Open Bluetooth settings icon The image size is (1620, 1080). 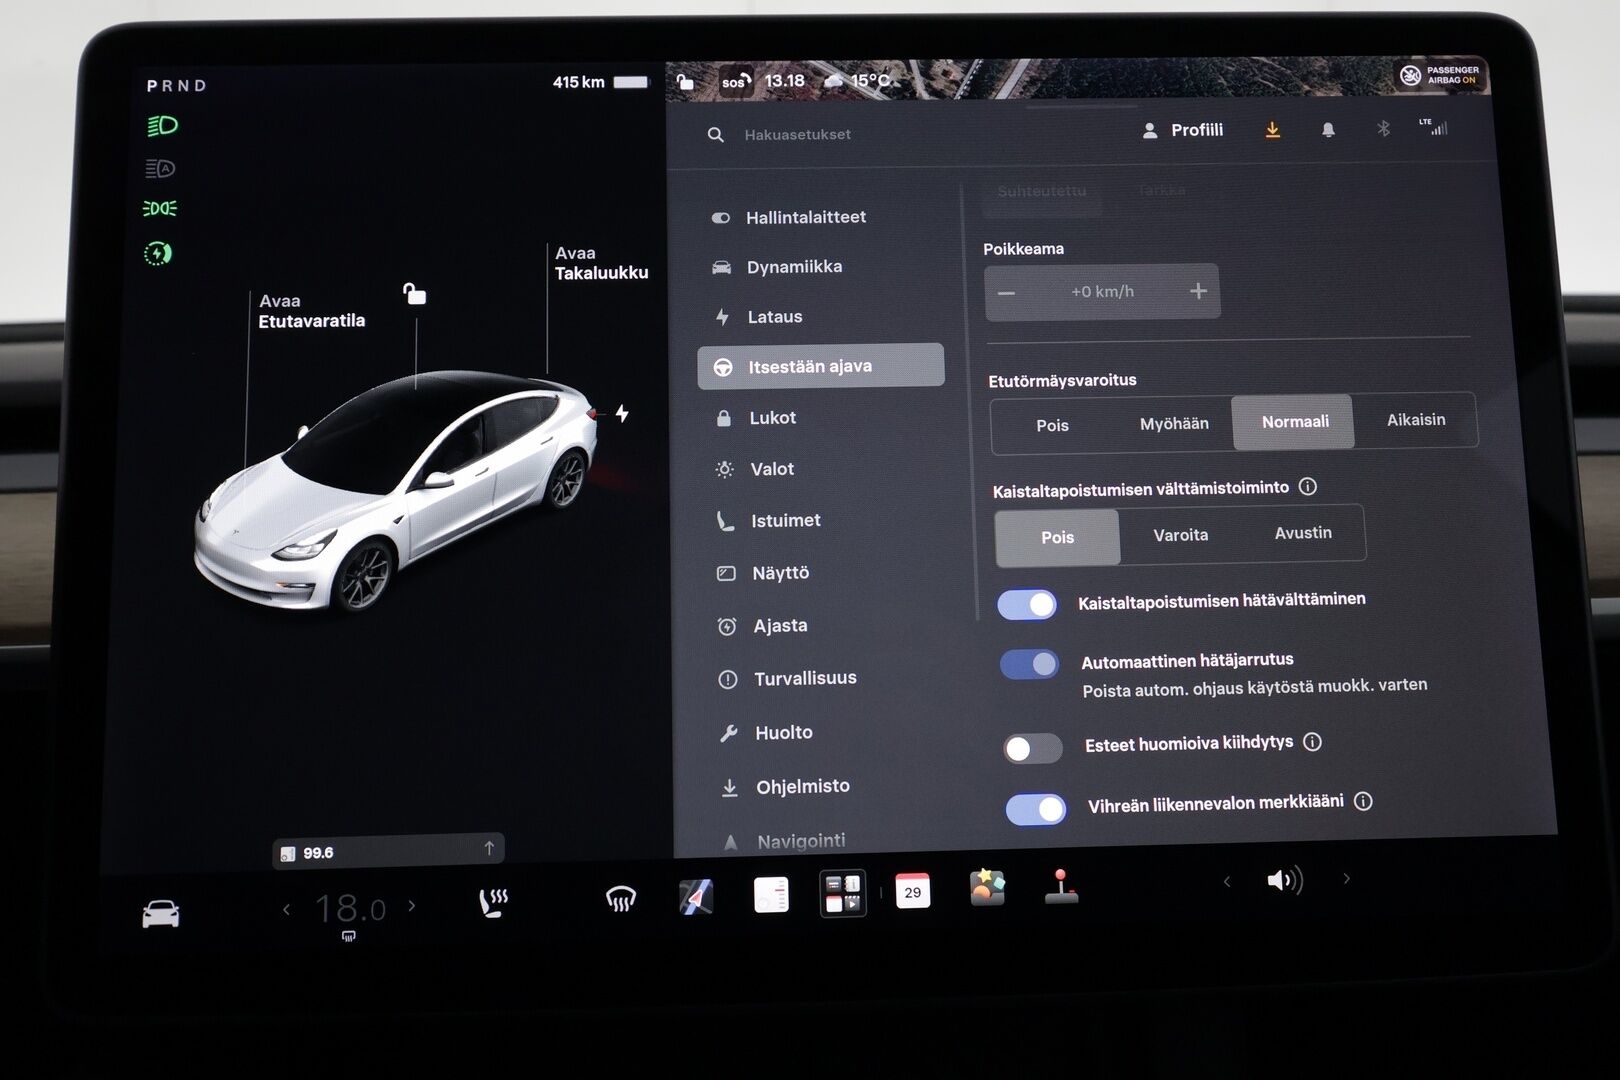pyautogui.click(x=1384, y=128)
